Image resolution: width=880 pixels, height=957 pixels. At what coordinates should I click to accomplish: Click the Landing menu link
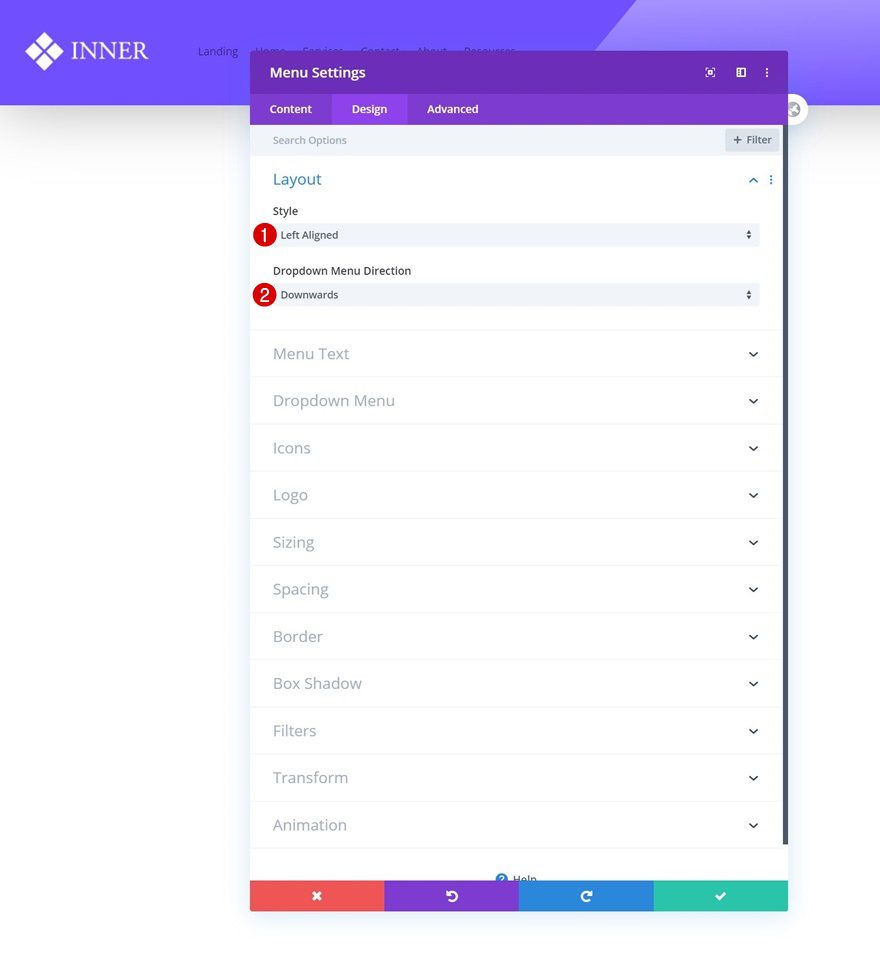tap(218, 51)
